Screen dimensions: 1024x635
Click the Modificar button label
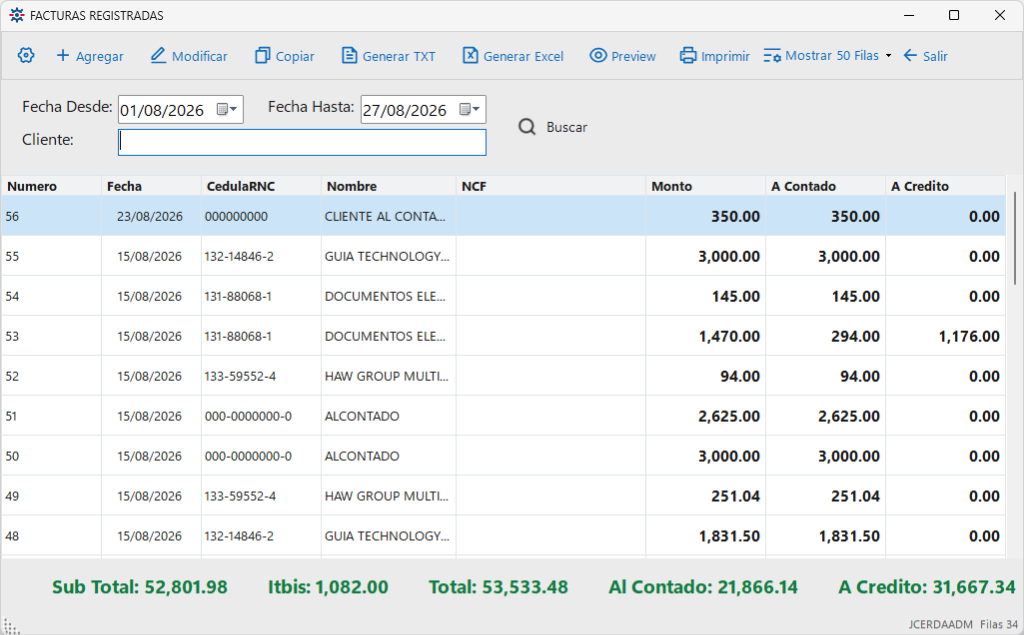point(200,56)
